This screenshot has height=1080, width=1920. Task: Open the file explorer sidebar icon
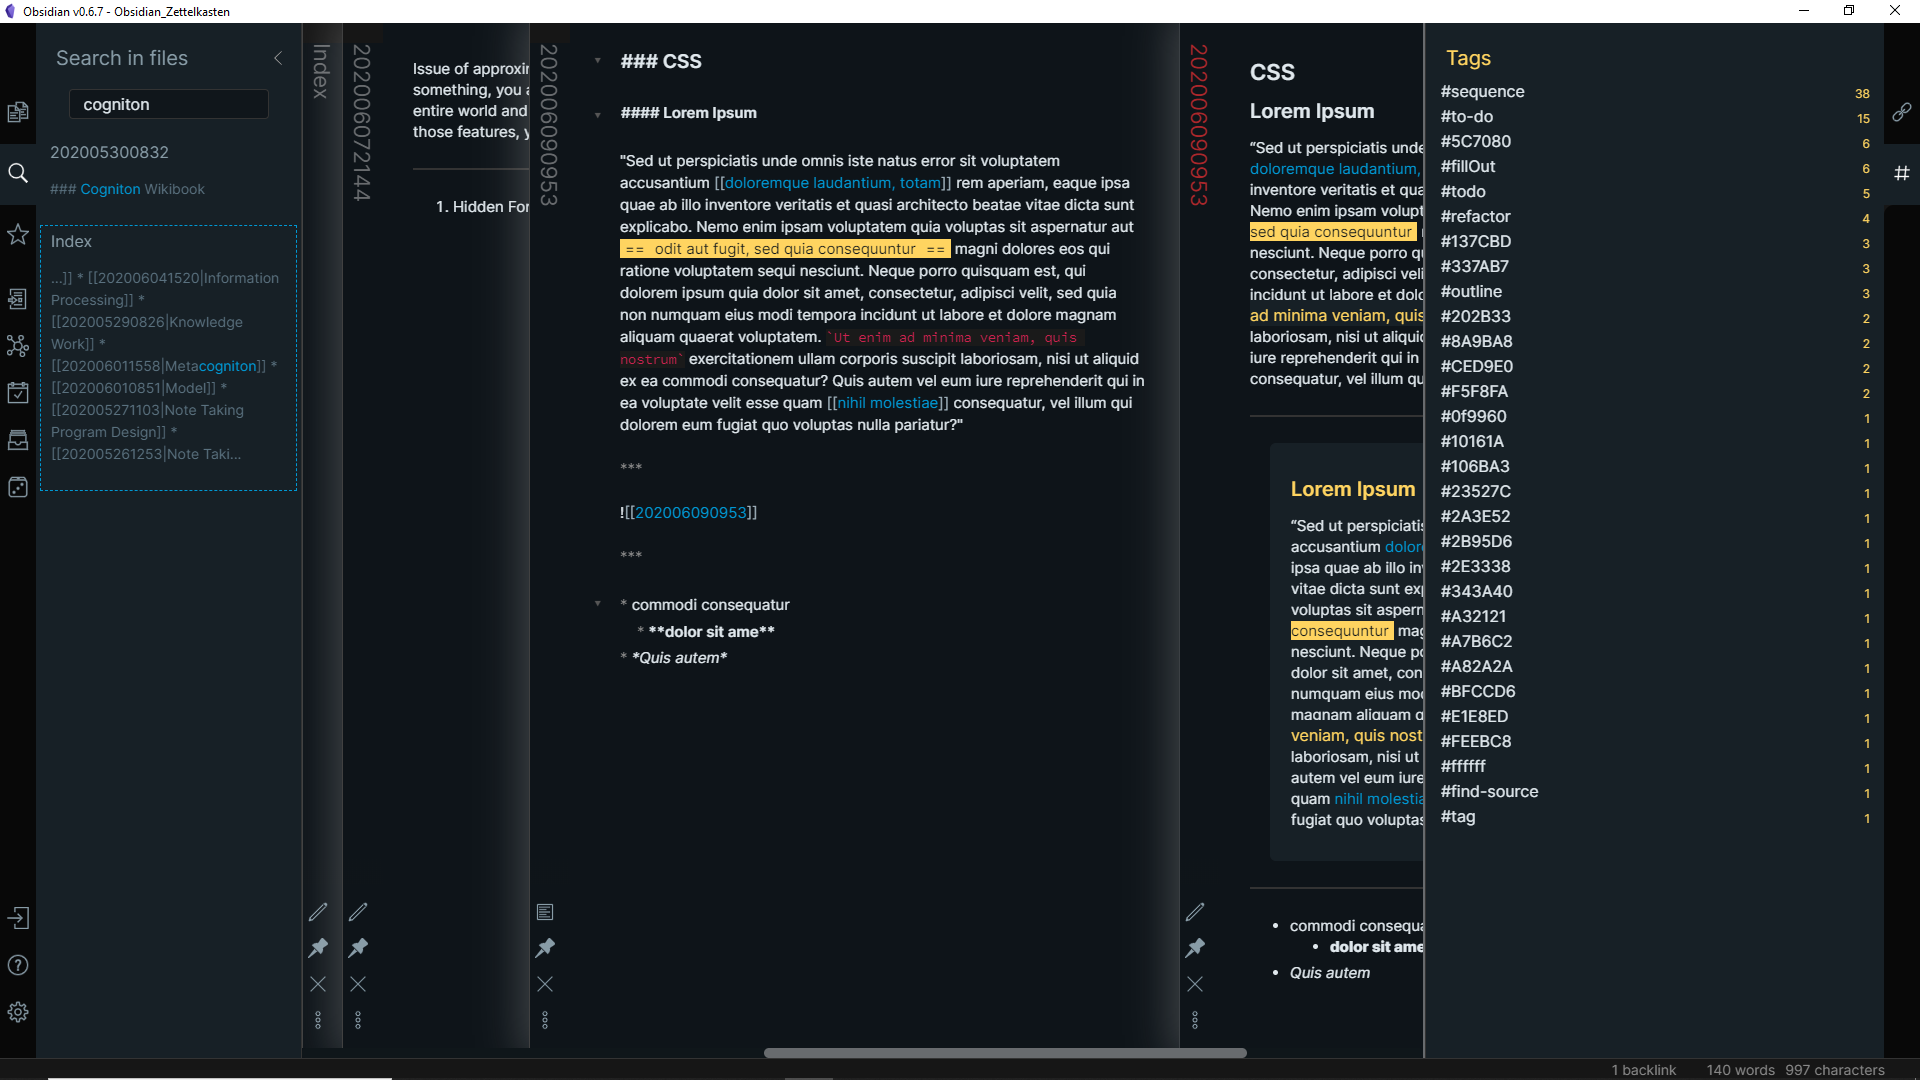18,112
